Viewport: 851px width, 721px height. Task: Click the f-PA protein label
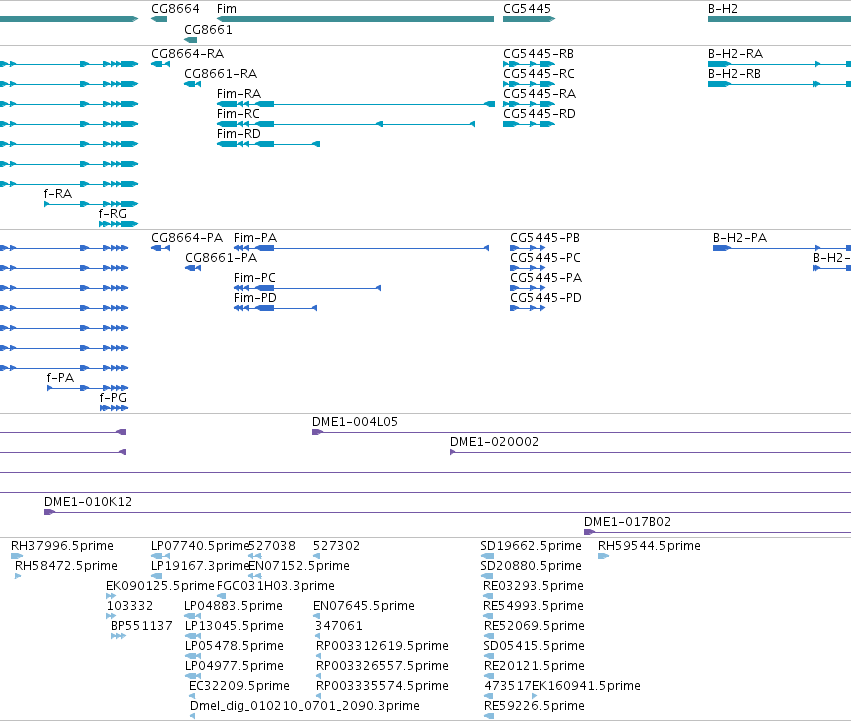coord(60,378)
